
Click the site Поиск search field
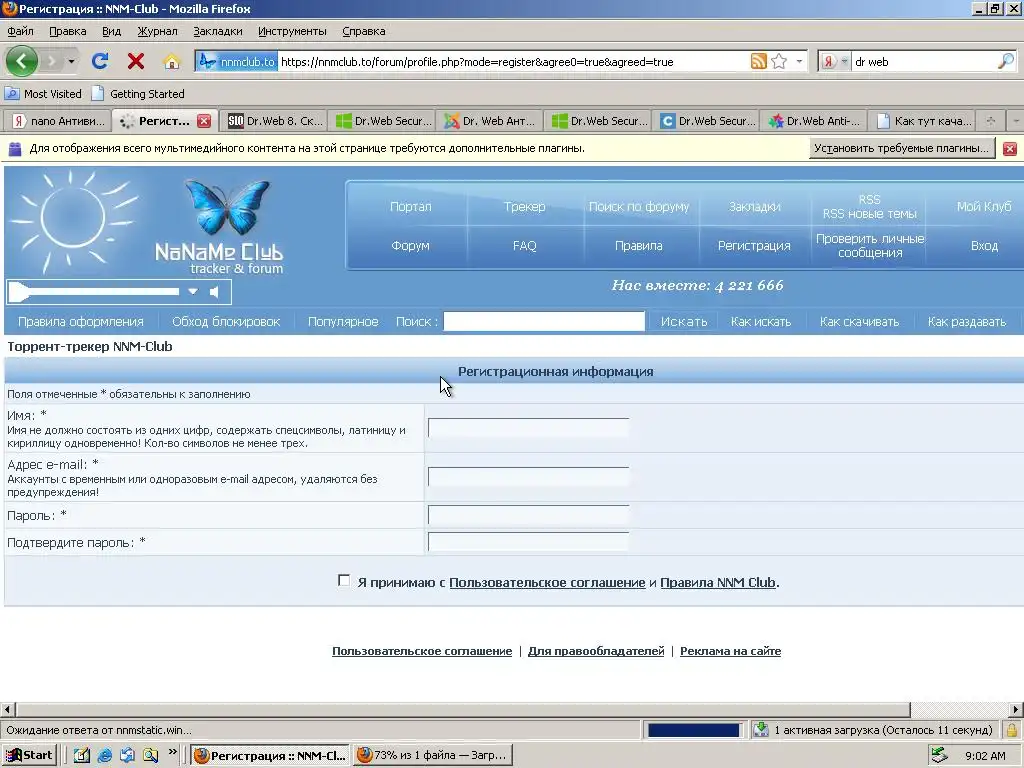click(x=543, y=321)
